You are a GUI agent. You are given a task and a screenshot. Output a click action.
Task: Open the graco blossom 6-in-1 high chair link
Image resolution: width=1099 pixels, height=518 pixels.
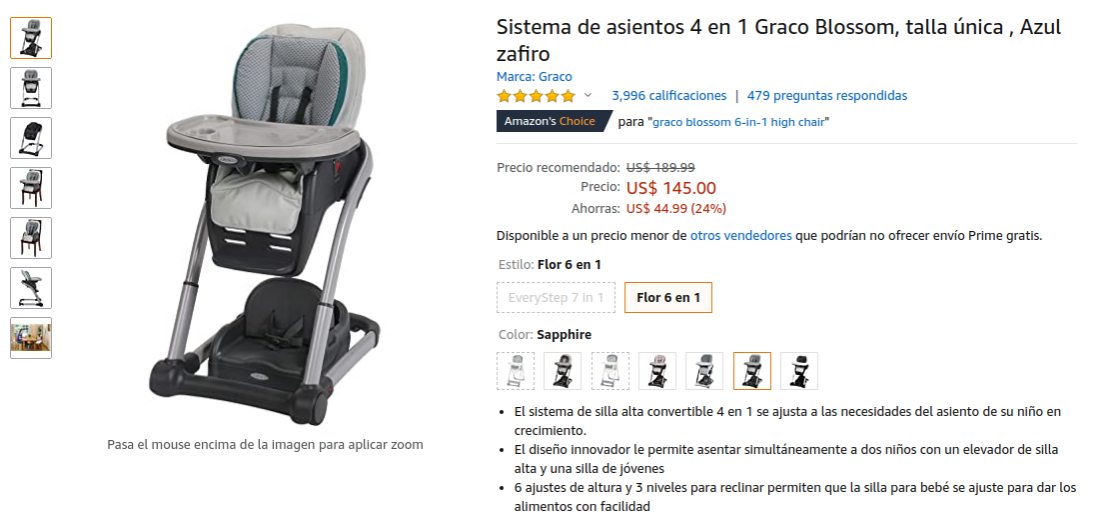coord(739,122)
